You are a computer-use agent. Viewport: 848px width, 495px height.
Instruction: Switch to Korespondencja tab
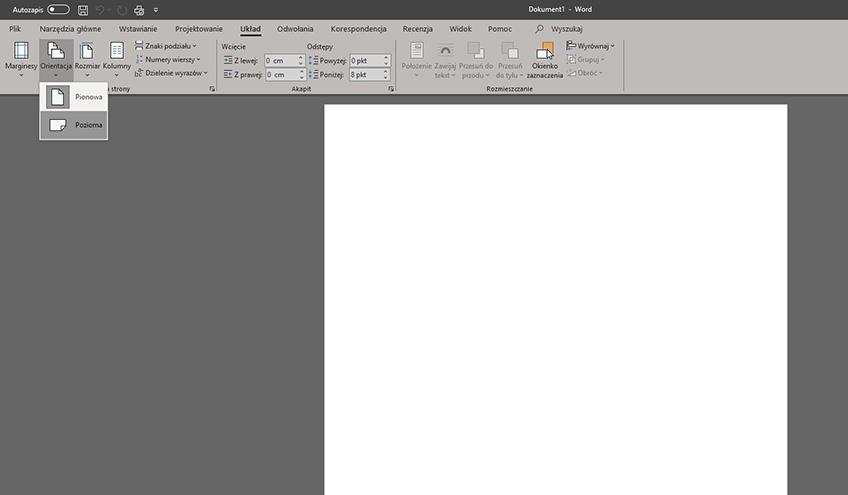358,29
